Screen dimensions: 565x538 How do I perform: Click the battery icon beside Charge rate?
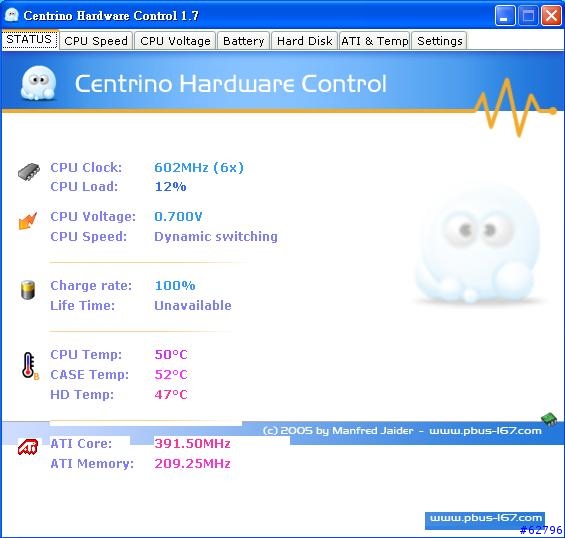(x=28, y=290)
